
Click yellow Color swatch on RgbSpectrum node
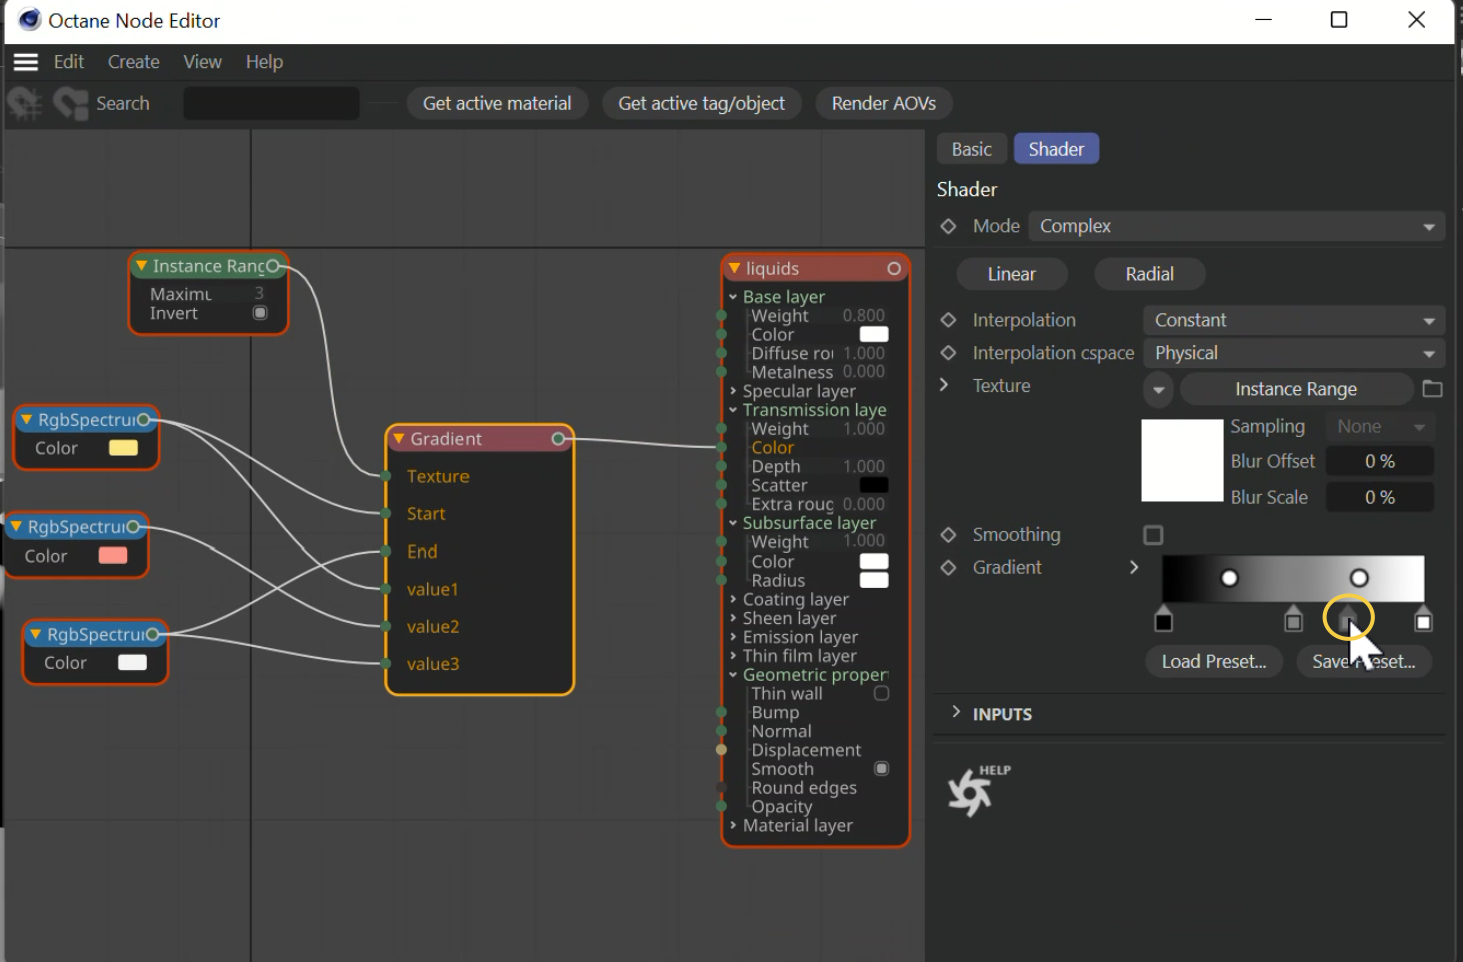123,448
